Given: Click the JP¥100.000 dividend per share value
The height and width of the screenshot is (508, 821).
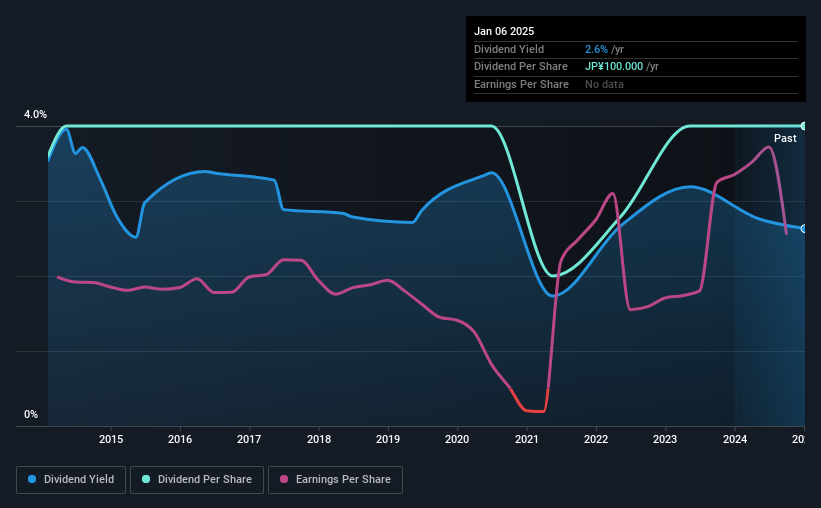Looking at the screenshot, I should pyautogui.click(x=614, y=67).
